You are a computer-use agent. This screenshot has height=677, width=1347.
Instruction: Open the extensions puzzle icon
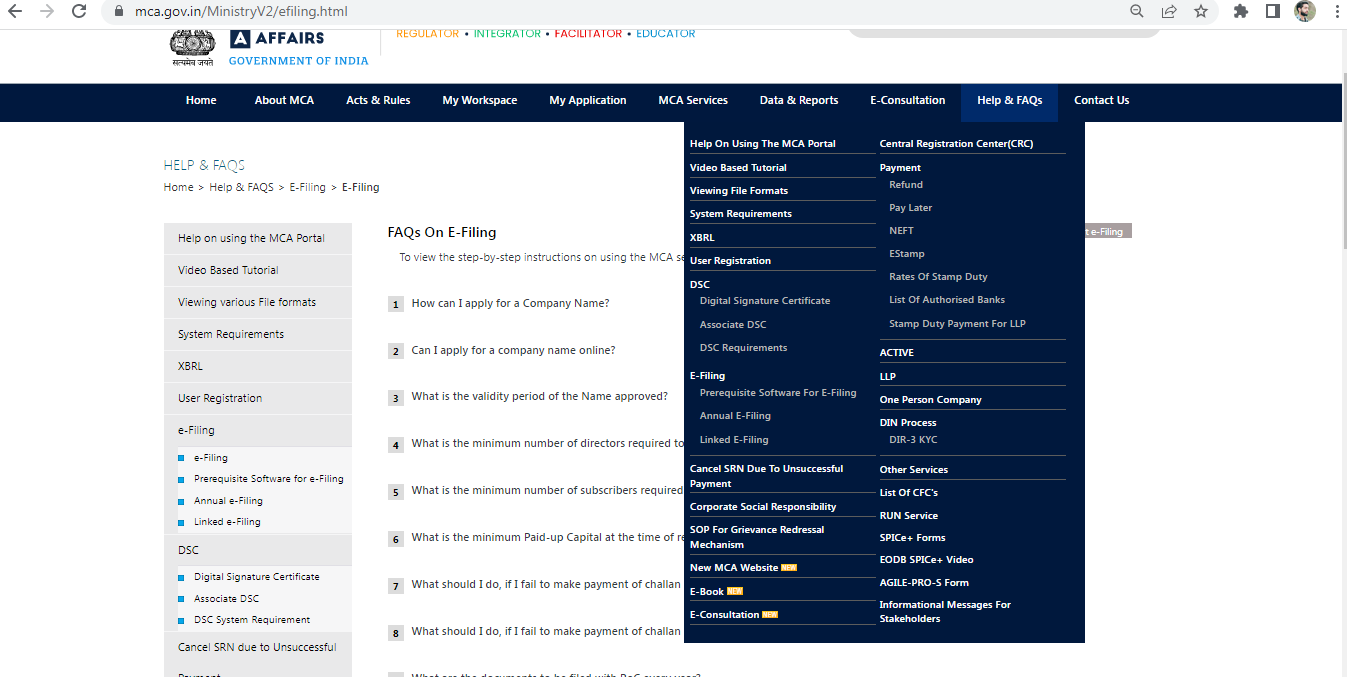pos(1241,12)
